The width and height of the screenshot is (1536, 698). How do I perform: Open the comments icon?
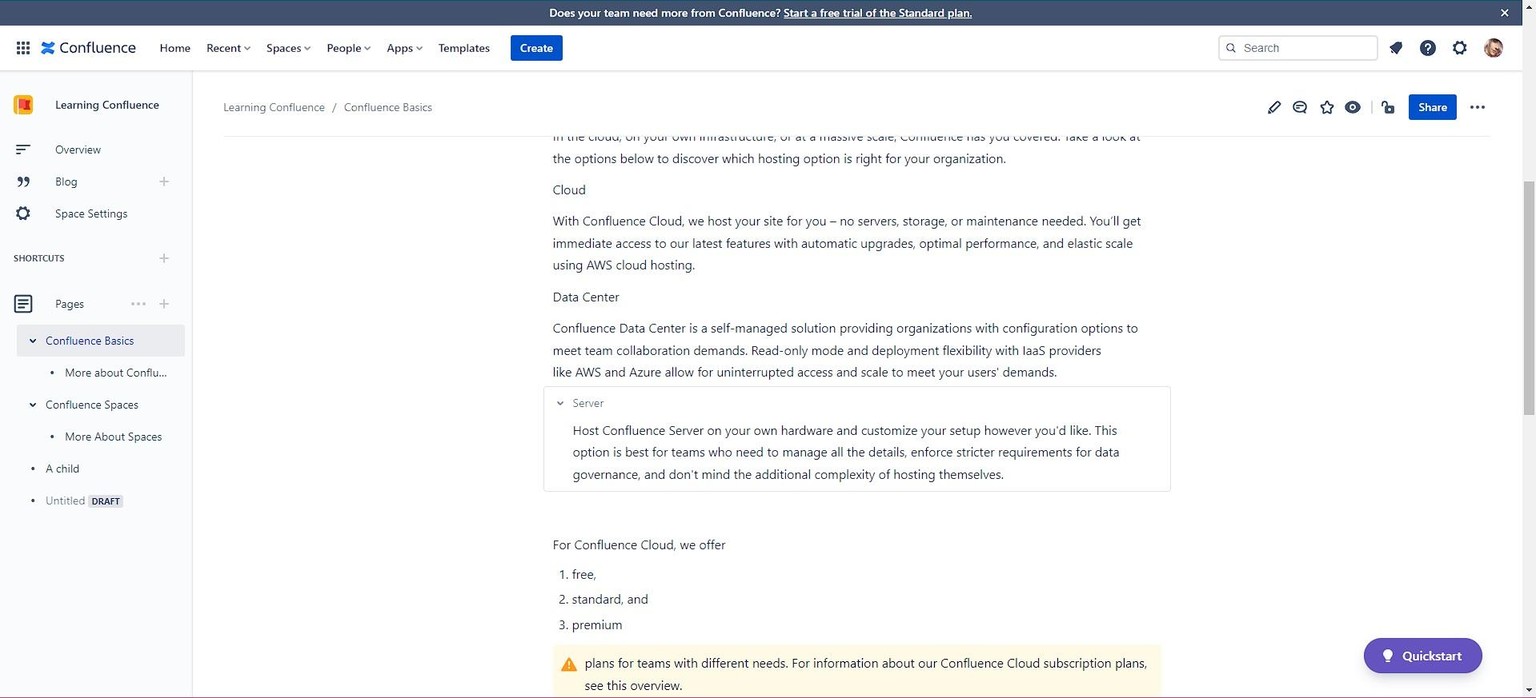pos(1300,107)
